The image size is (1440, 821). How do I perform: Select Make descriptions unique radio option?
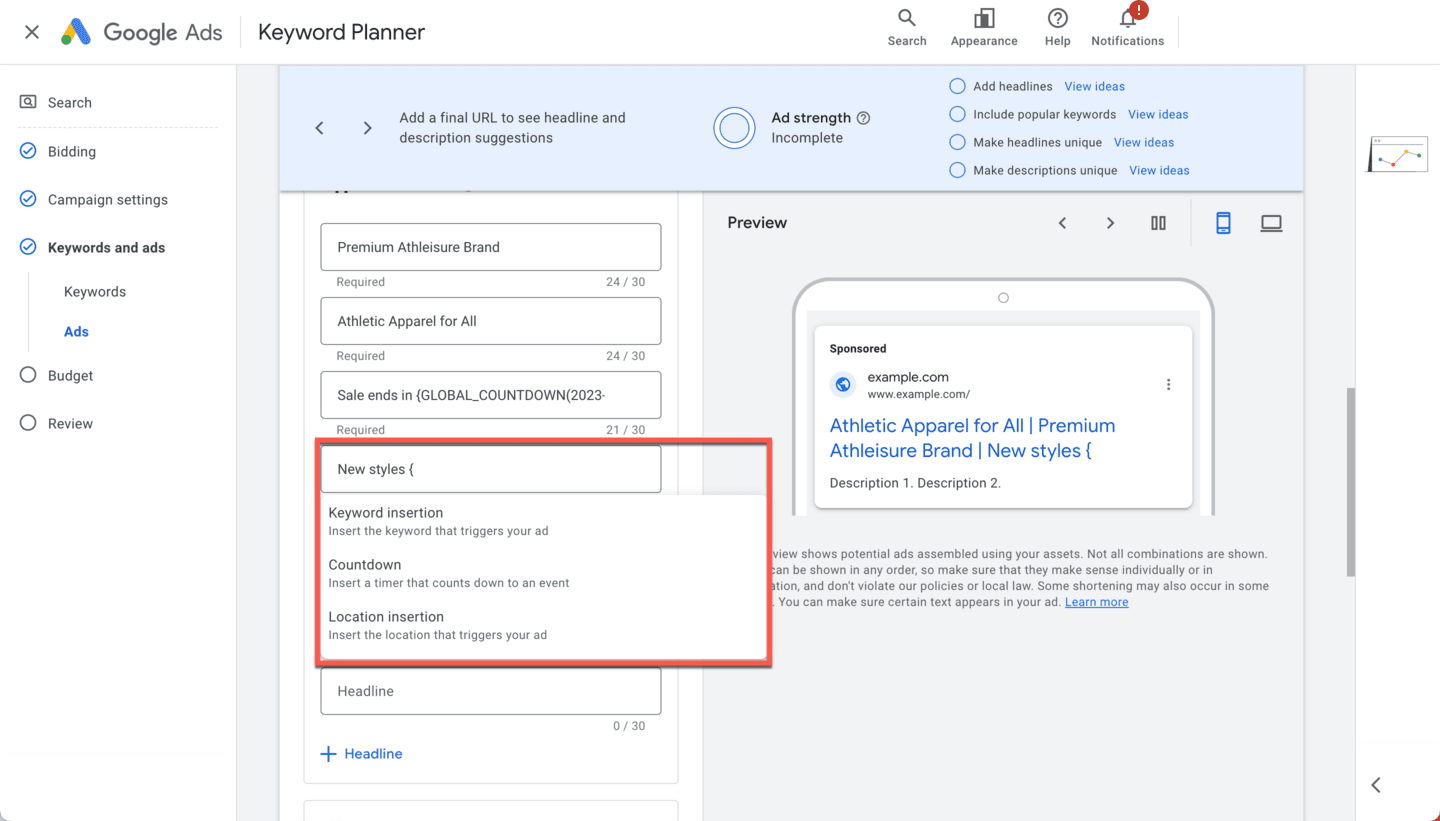957,170
